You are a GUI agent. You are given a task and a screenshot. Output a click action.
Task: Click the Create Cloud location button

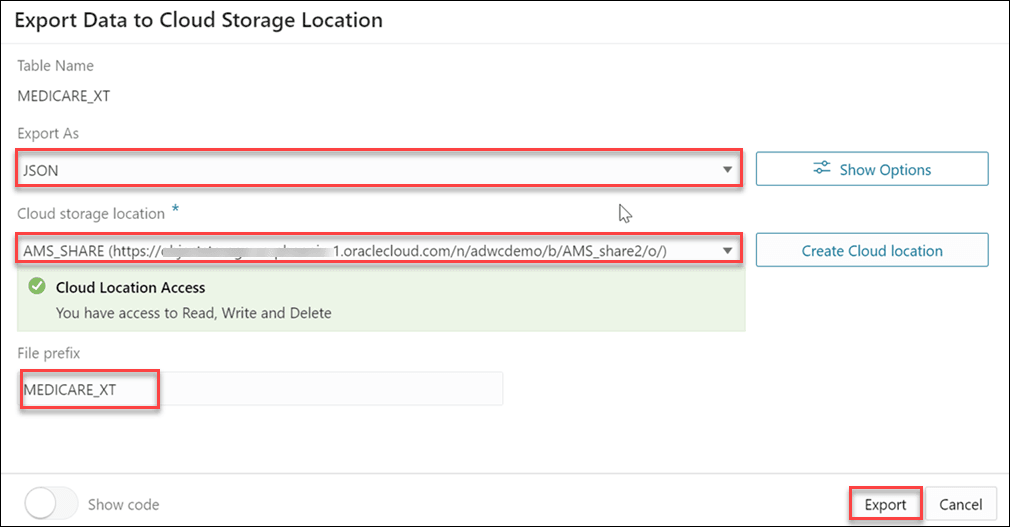pyautogui.click(x=871, y=250)
